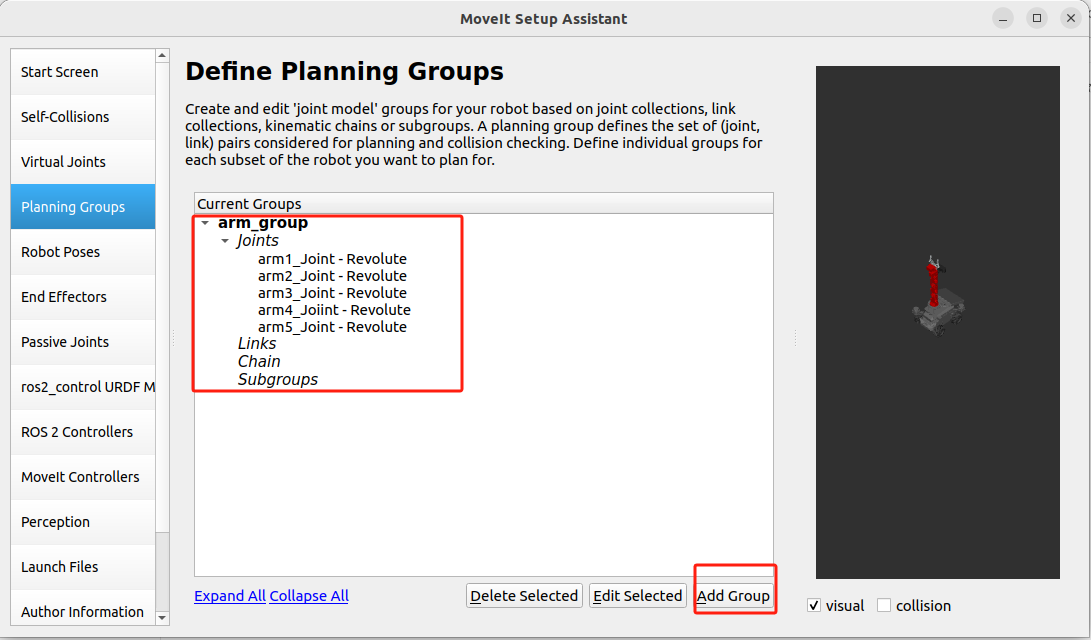The height and width of the screenshot is (640, 1091).
Task: Go to Perception step
Action: [83, 522]
